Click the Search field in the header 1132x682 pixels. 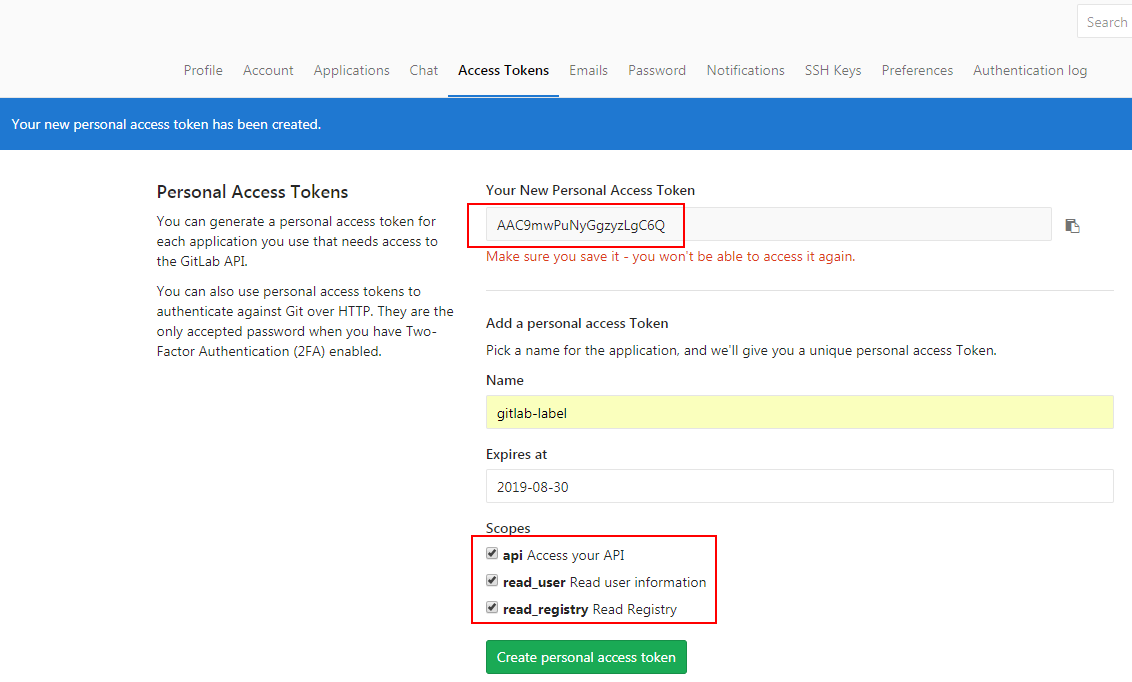tap(1105, 22)
